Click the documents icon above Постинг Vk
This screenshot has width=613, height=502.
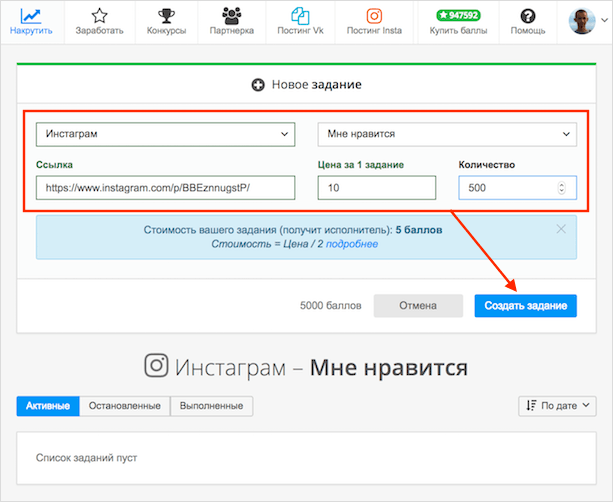300,16
